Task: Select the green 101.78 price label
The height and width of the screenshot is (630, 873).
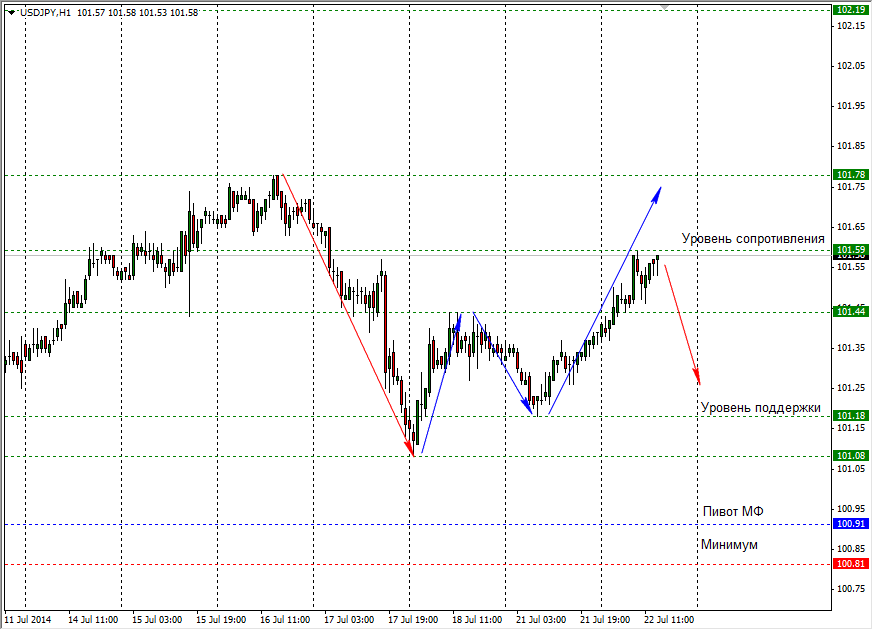Action: tap(851, 175)
